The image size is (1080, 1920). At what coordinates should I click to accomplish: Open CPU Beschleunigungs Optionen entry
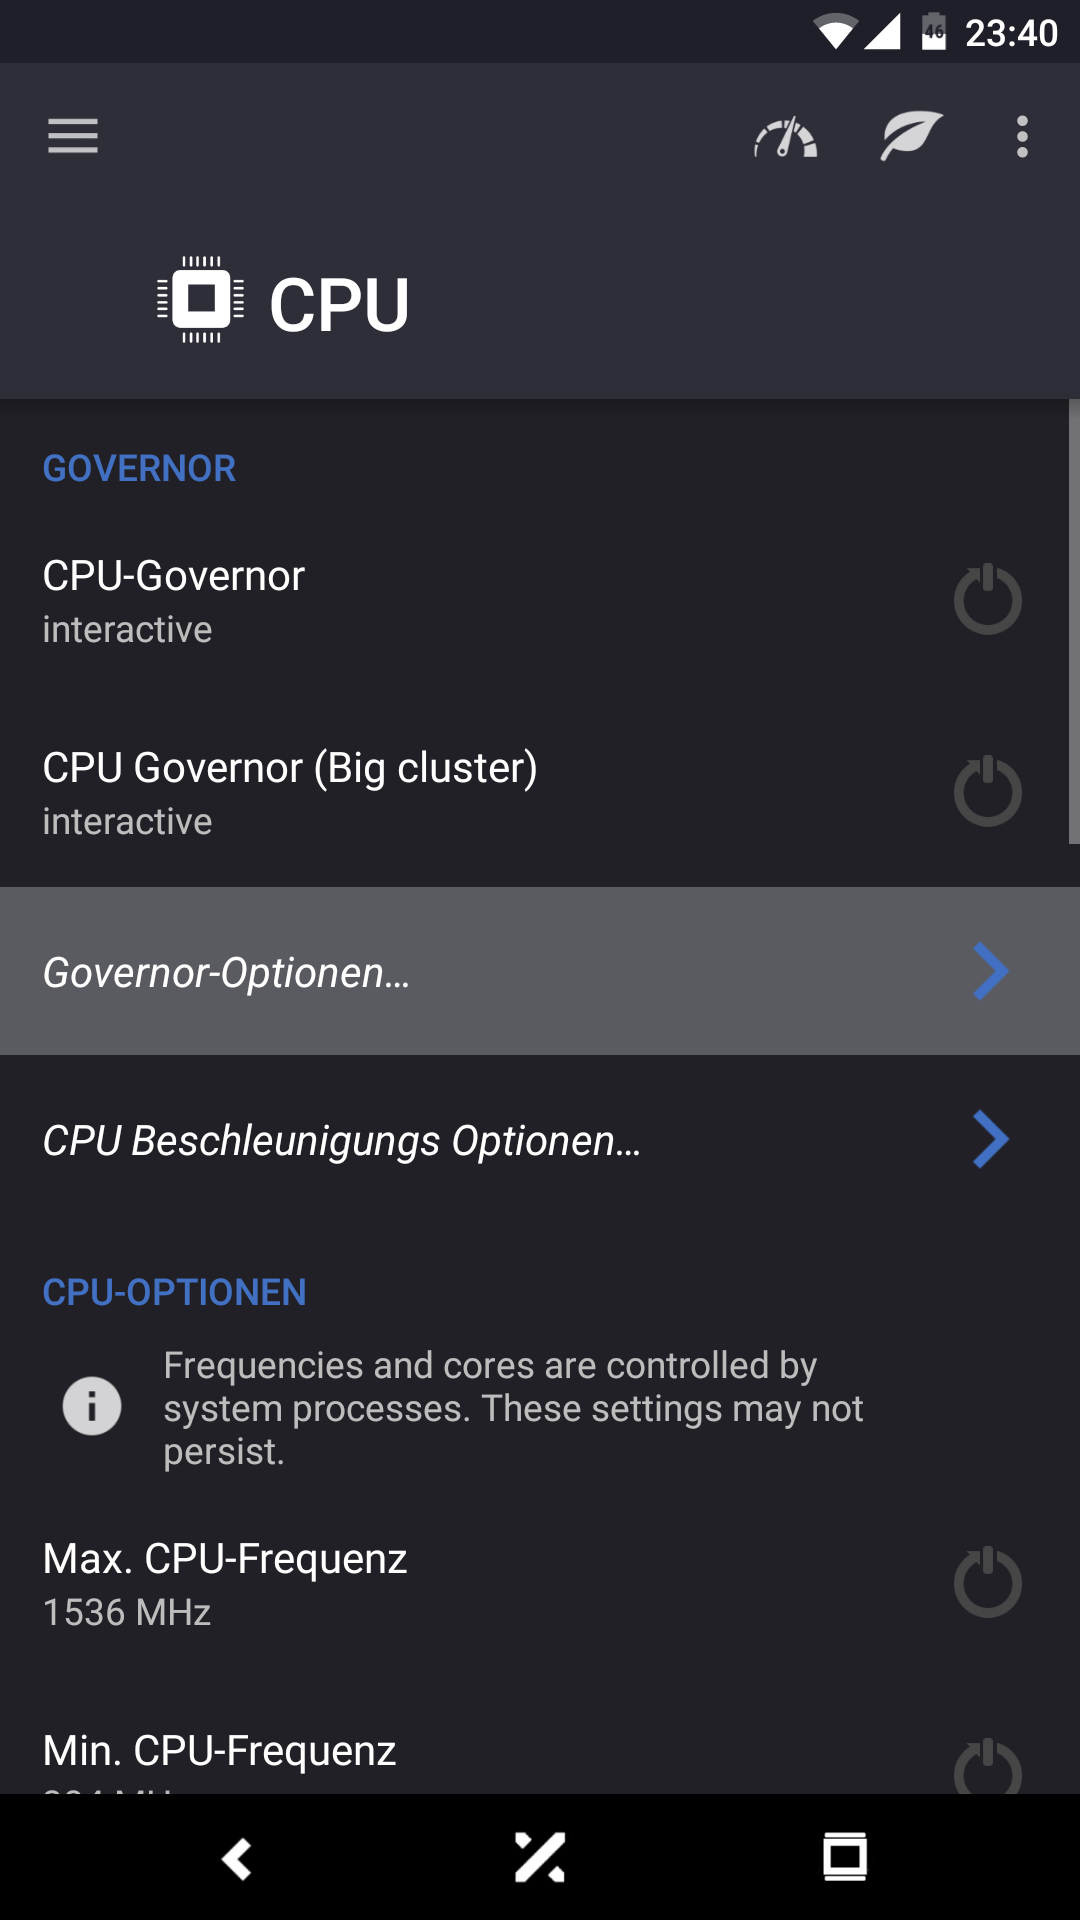point(400,1140)
